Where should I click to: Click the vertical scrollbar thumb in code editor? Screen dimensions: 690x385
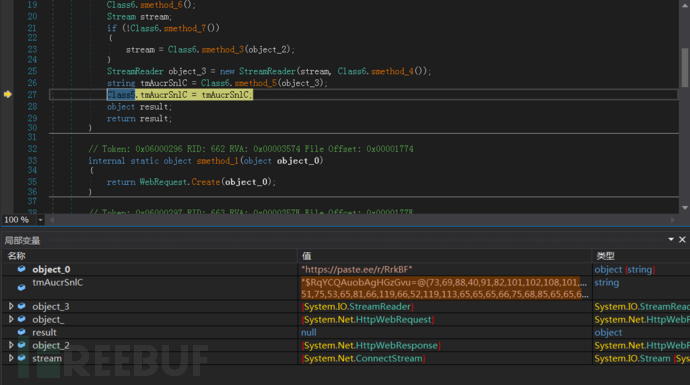685,67
